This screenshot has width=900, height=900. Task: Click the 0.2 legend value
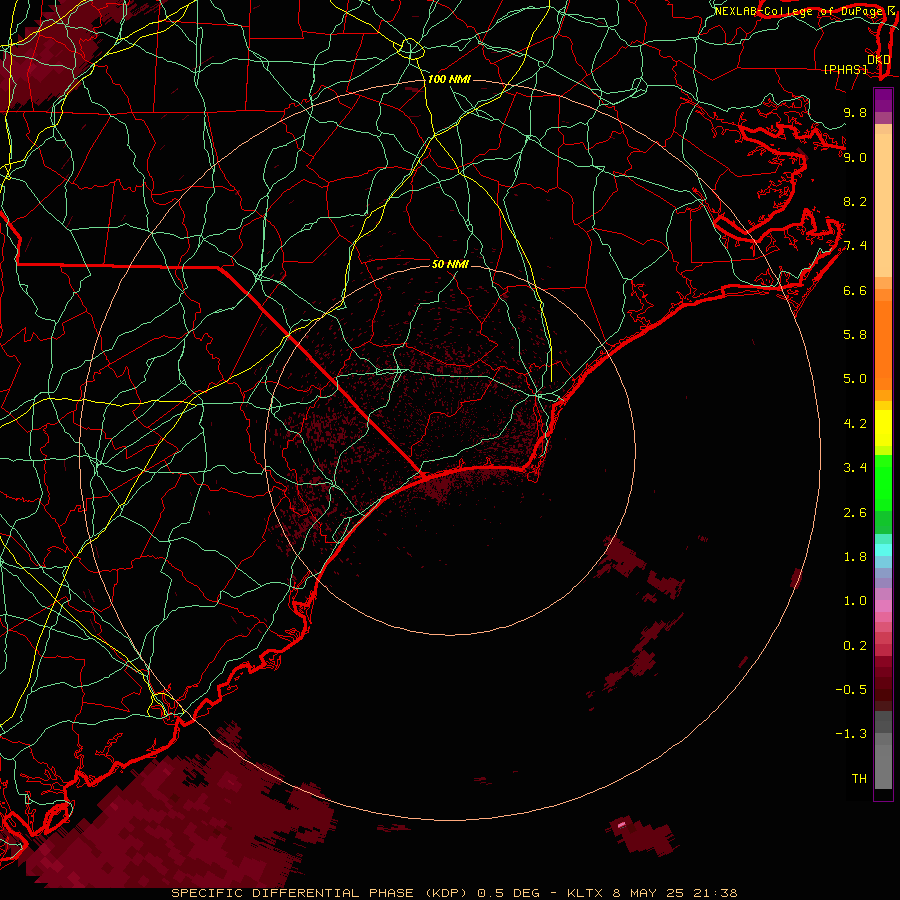pos(855,646)
